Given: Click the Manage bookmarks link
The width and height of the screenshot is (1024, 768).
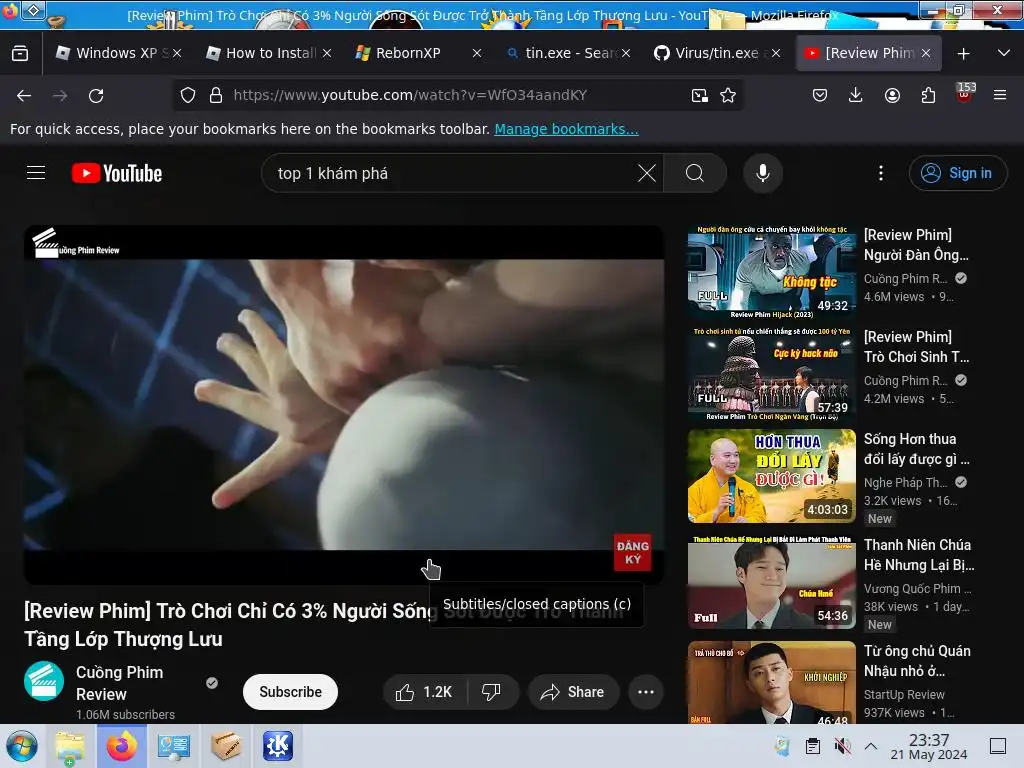Looking at the screenshot, I should pyautogui.click(x=566, y=129).
